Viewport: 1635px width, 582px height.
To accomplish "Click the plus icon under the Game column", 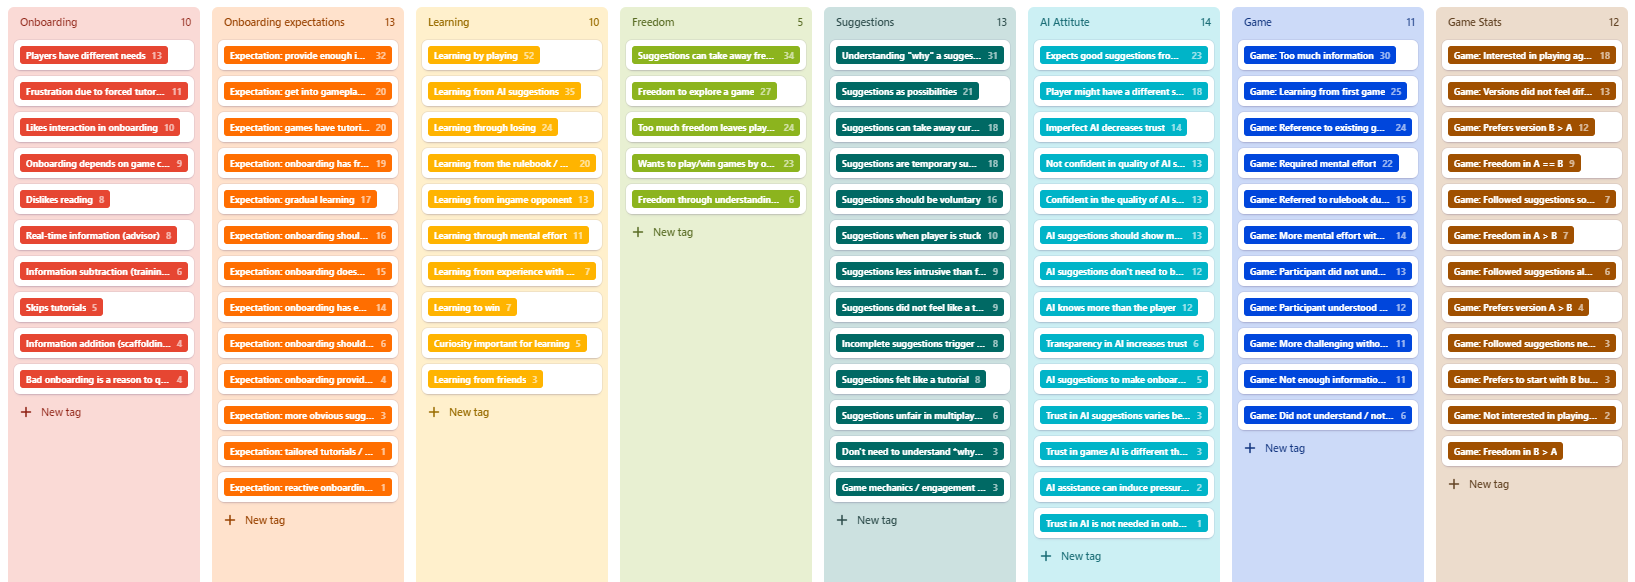I will pos(1250,448).
